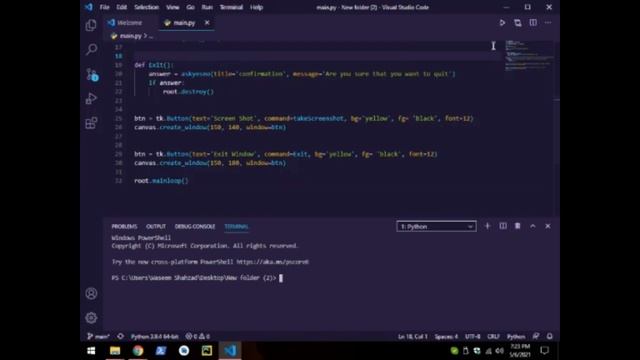Split the editor to the right
This screenshot has height=360, width=640.
point(533,23)
